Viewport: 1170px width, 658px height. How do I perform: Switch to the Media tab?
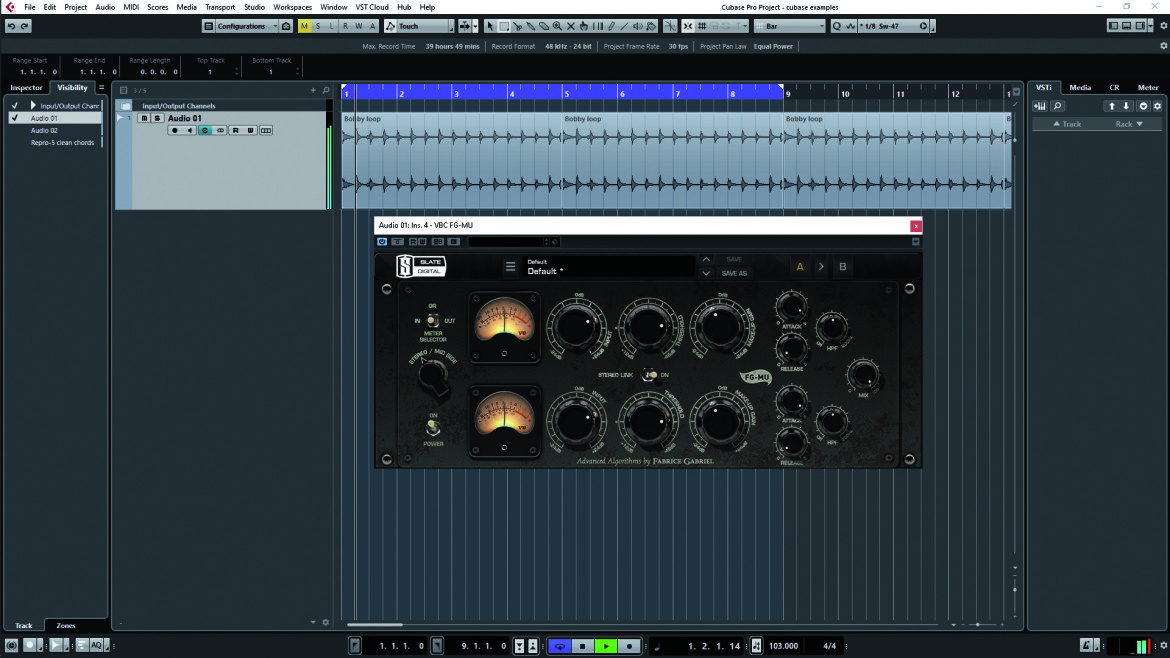[1080, 87]
